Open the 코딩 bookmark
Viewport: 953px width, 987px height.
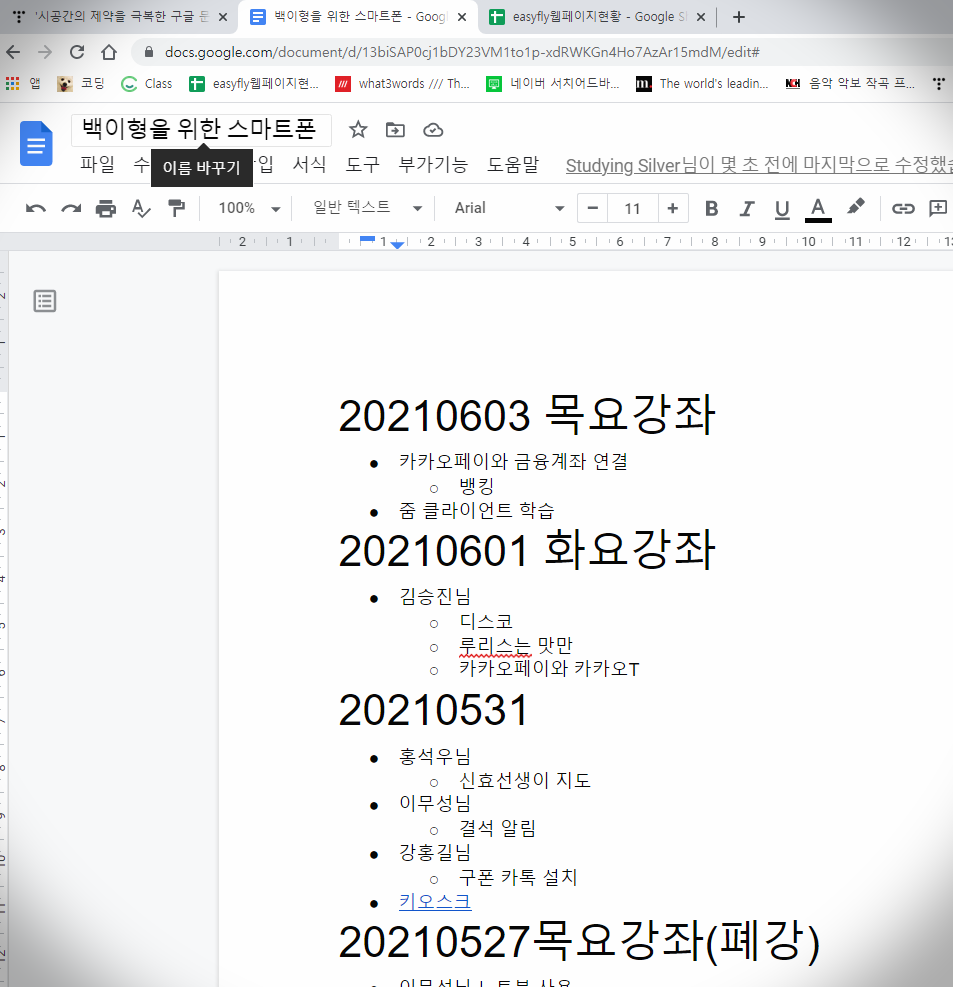tap(81, 83)
